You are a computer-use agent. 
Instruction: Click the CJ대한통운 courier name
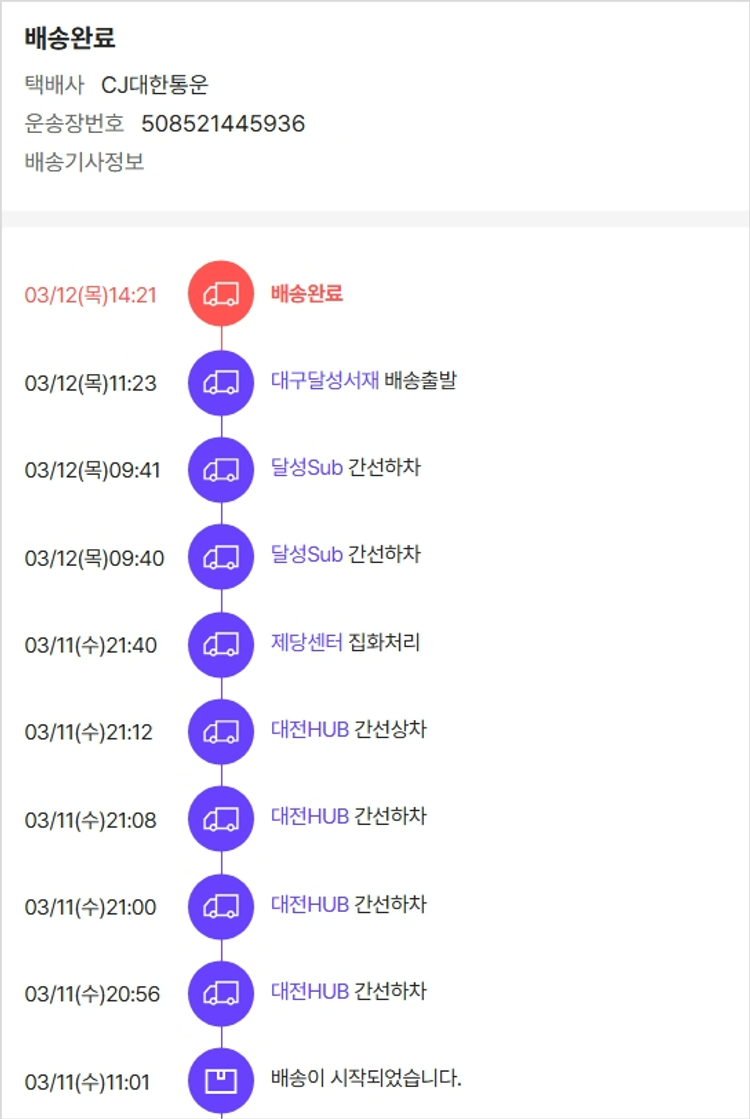click(x=155, y=86)
